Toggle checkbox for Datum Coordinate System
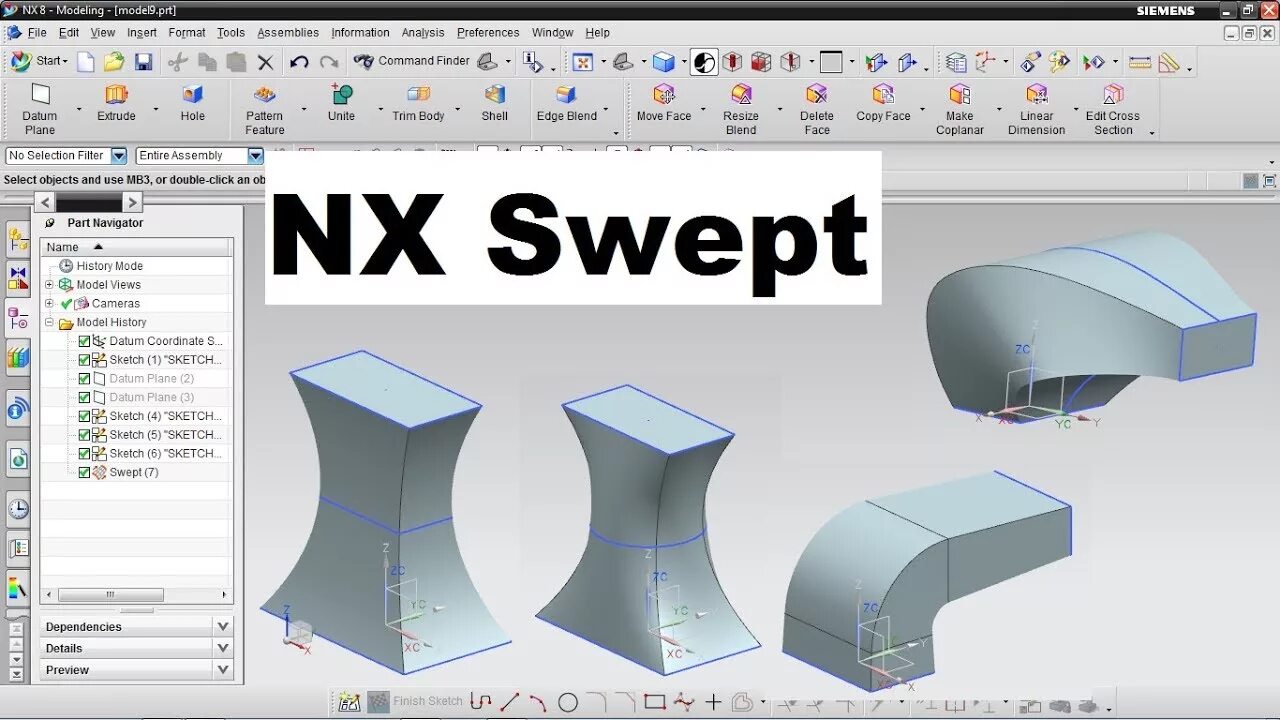This screenshot has width=1280, height=720. (x=84, y=341)
